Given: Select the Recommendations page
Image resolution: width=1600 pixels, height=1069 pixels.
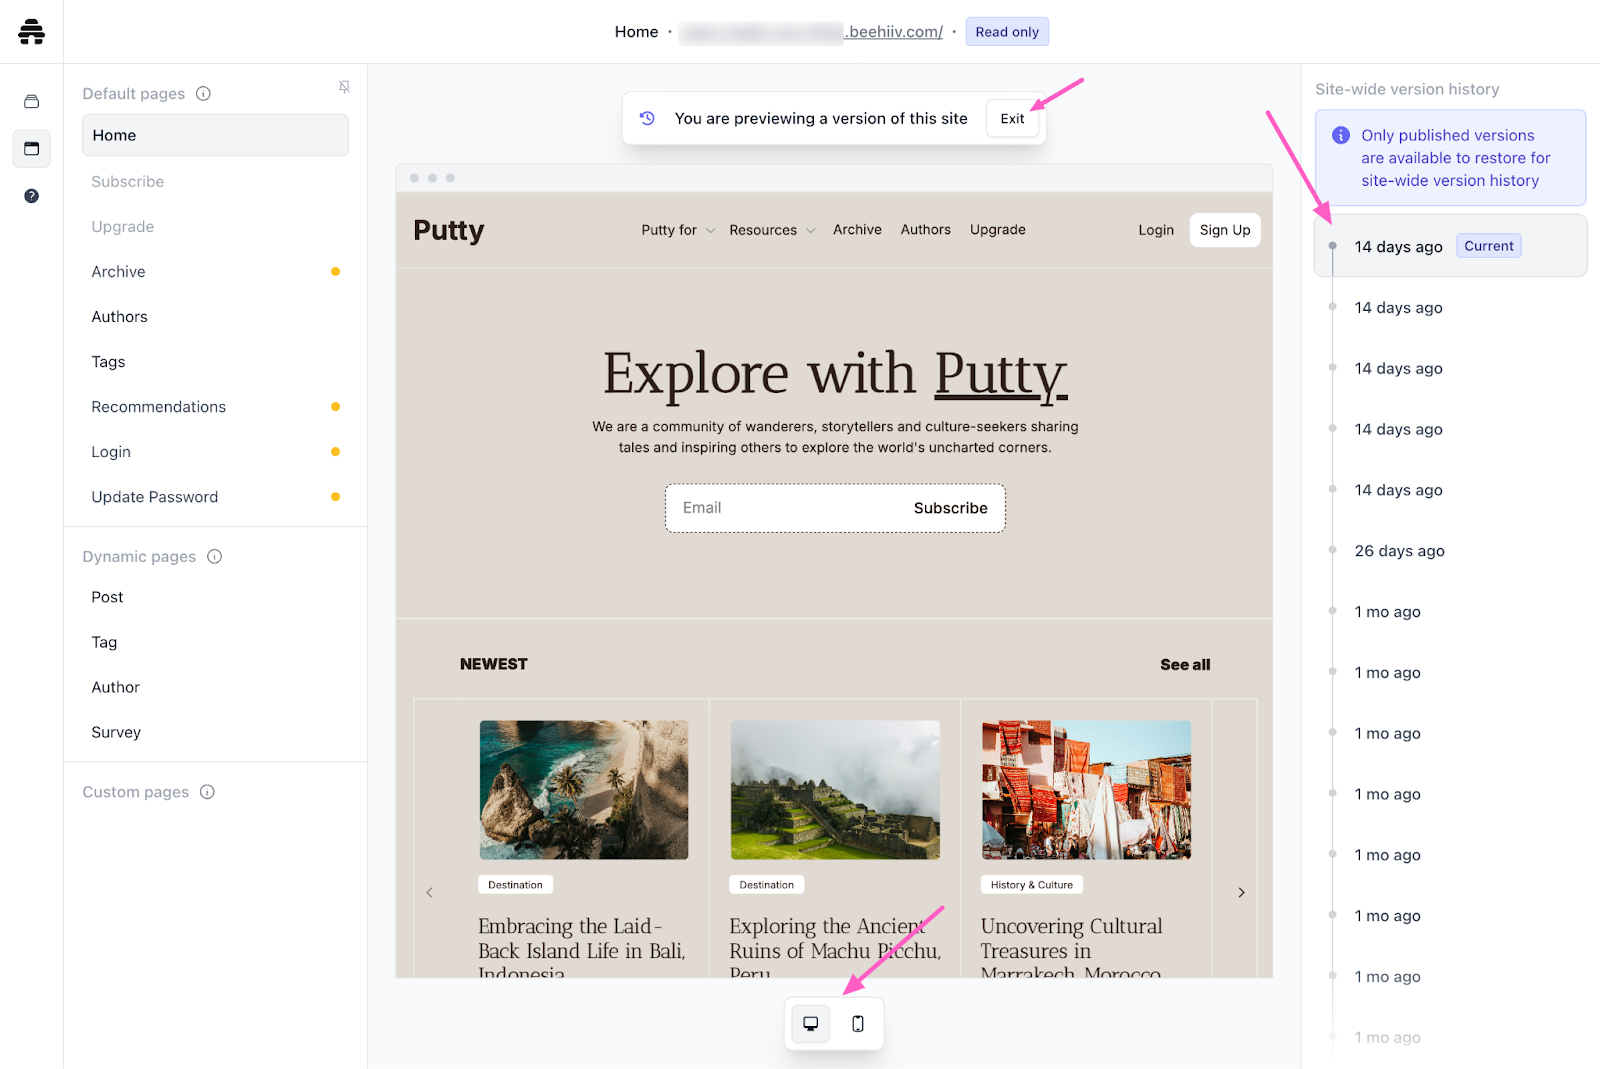Looking at the screenshot, I should [158, 407].
